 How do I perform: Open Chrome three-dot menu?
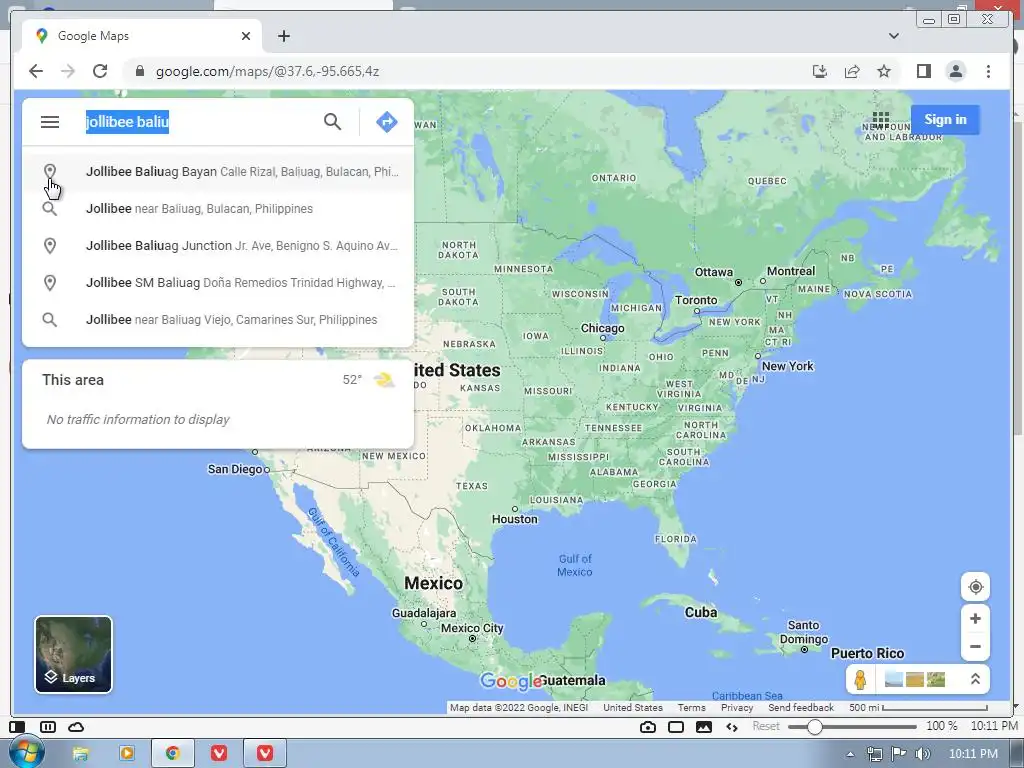coord(988,71)
